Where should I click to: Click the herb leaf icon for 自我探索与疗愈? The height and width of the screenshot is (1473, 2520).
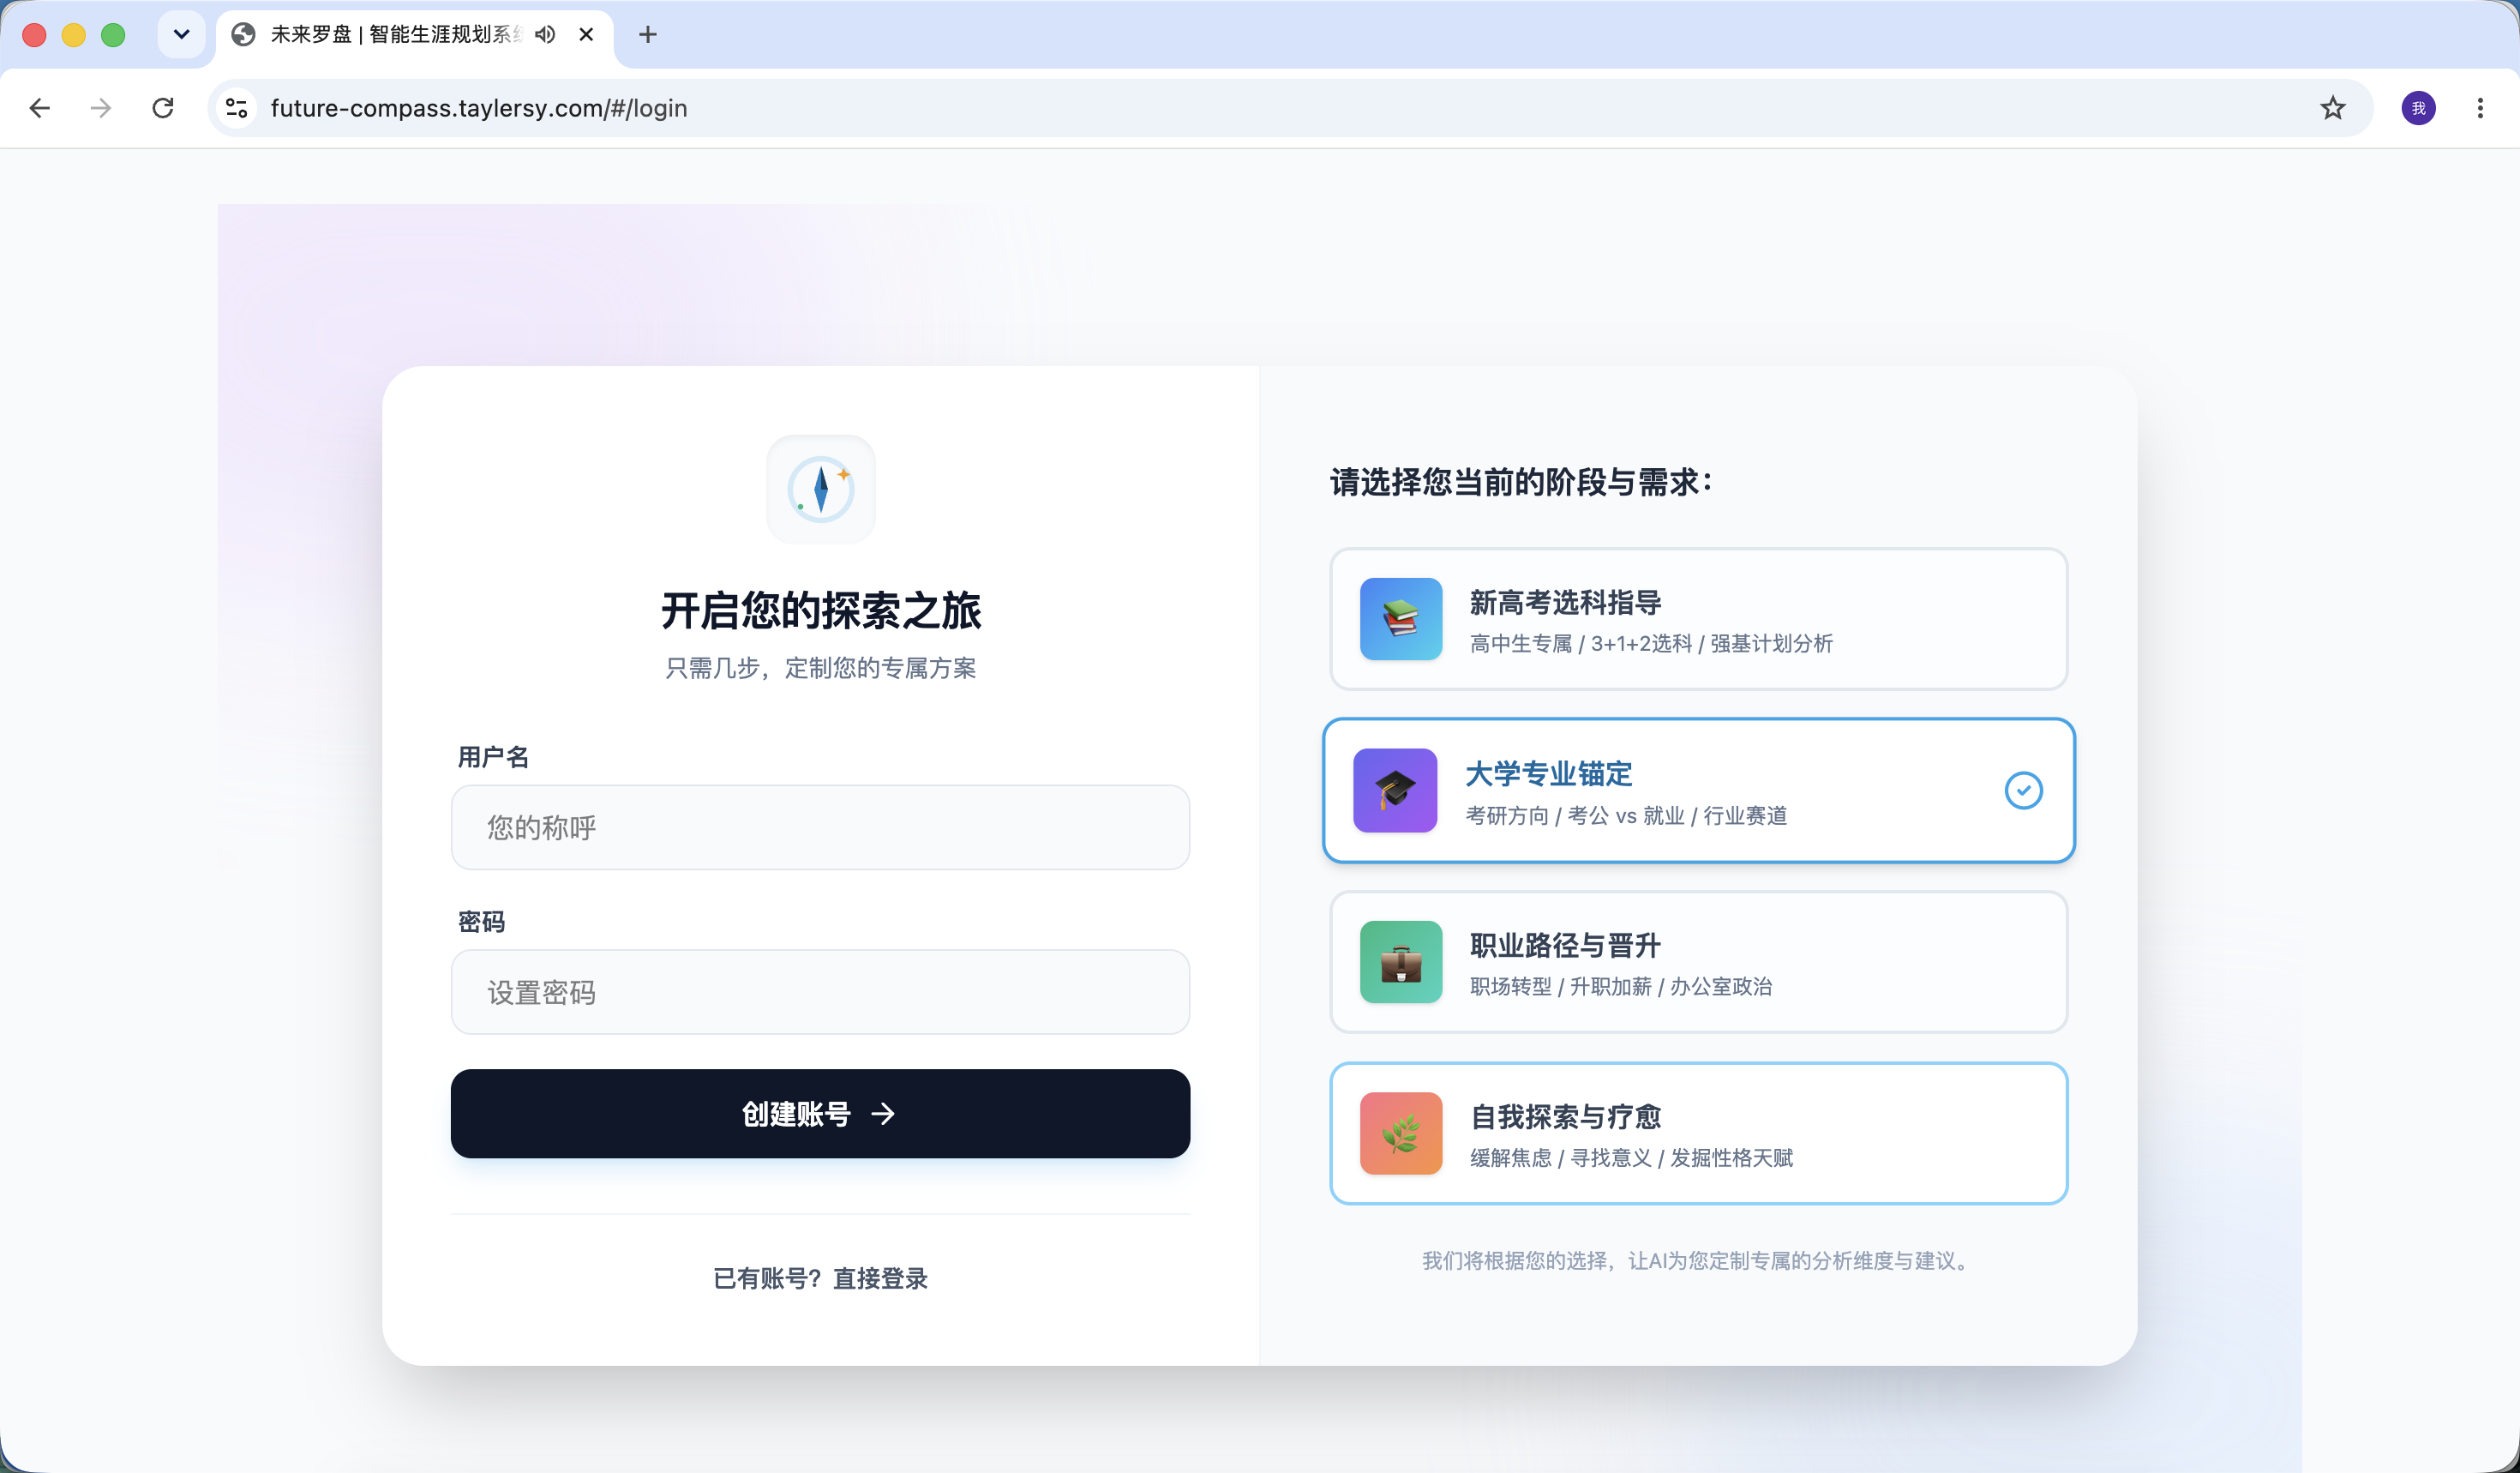[x=1400, y=1133]
